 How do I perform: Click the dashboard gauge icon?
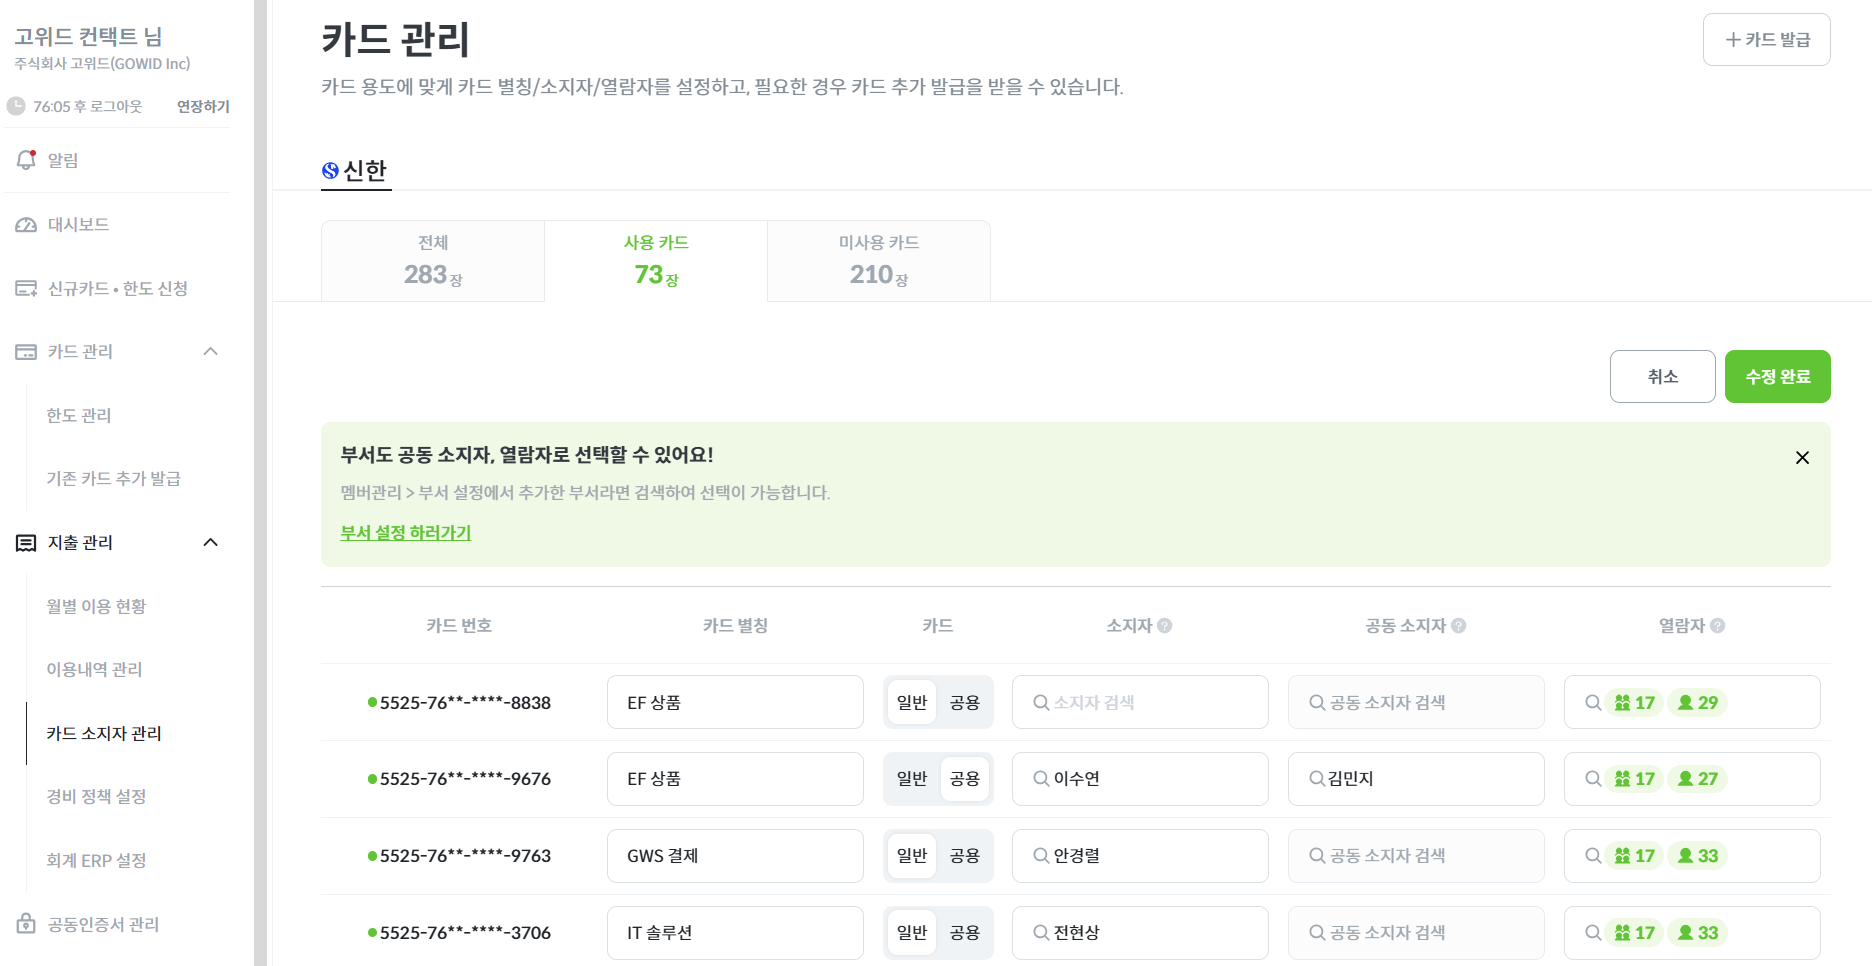(26, 225)
